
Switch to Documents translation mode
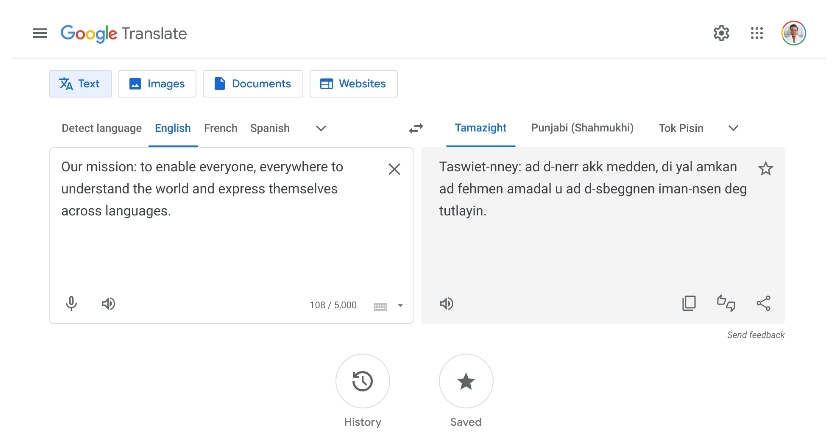point(253,84)
